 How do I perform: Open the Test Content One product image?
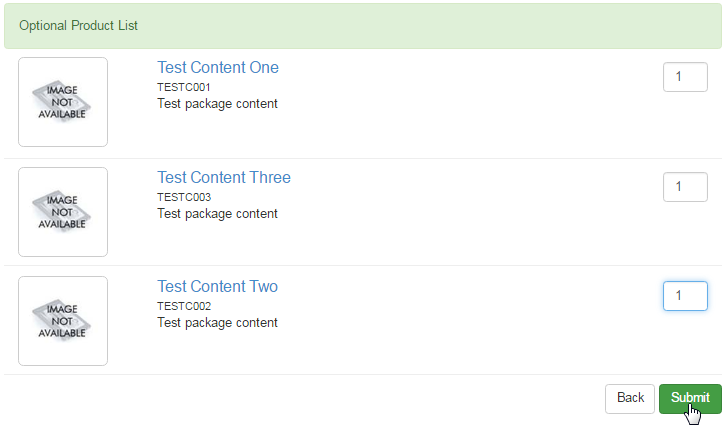click(x=63, y=102)
